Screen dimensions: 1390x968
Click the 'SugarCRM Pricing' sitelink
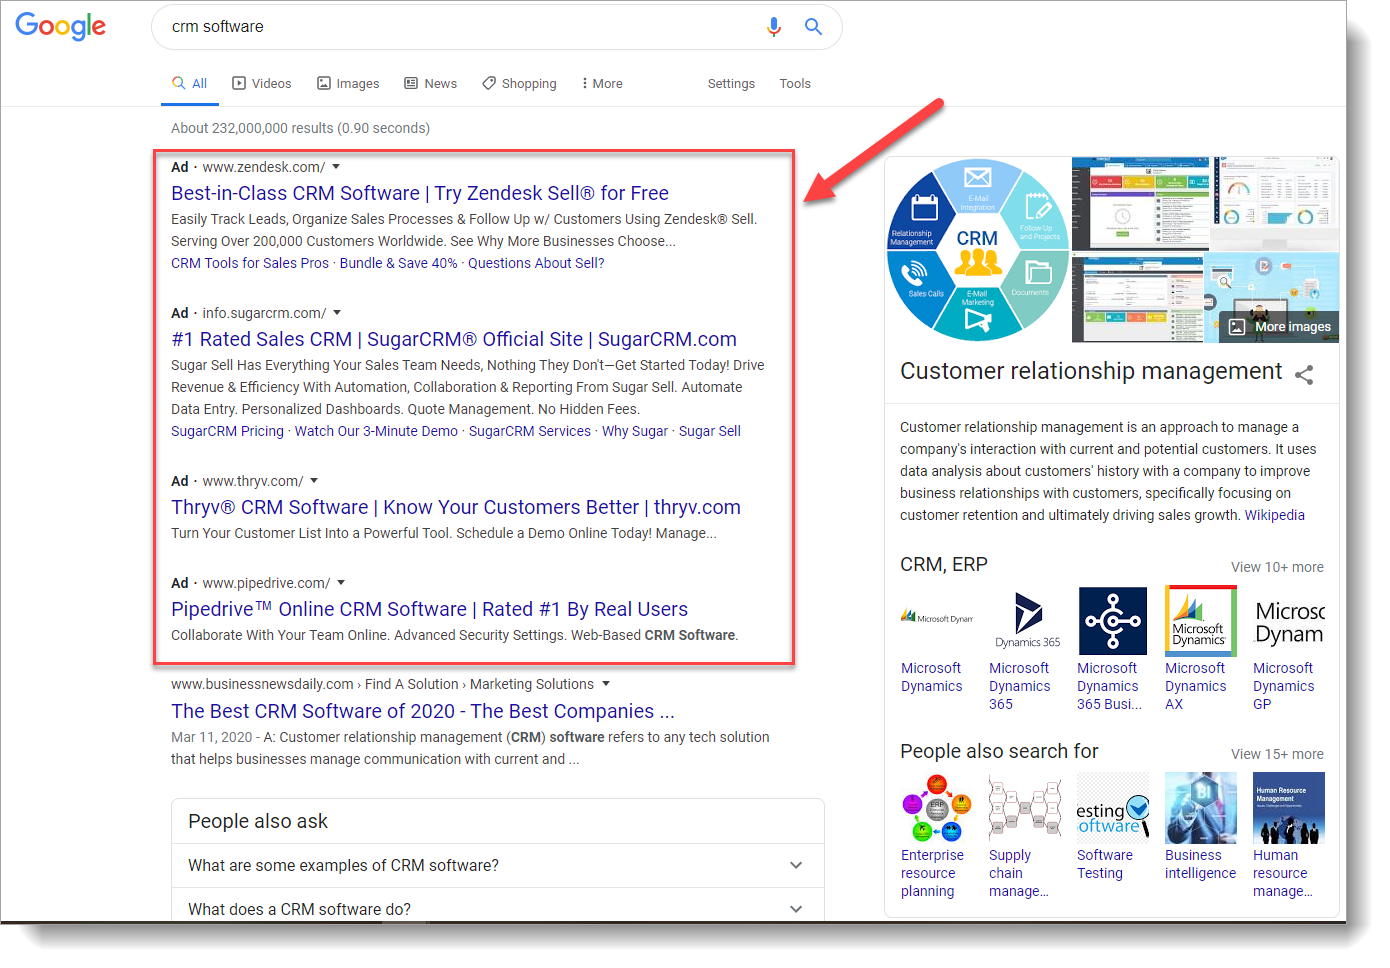(x=228, y=431)
